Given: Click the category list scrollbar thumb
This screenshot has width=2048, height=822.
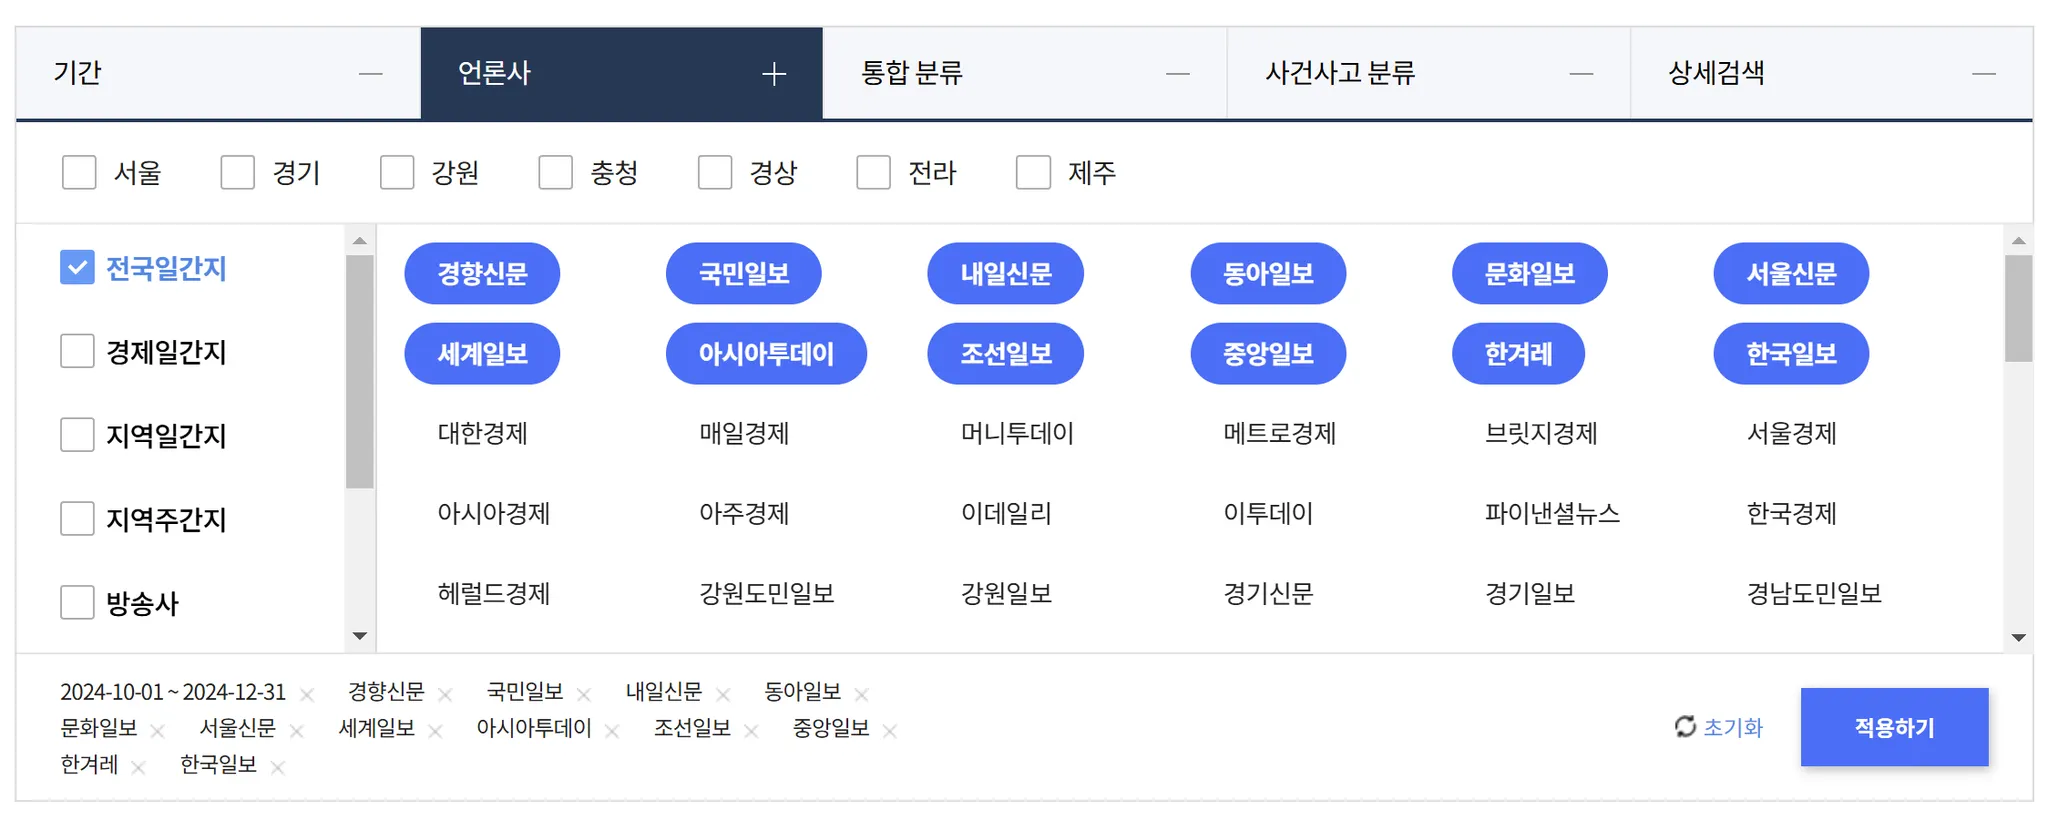Looking at the screenshot, I should pos(360,372).
